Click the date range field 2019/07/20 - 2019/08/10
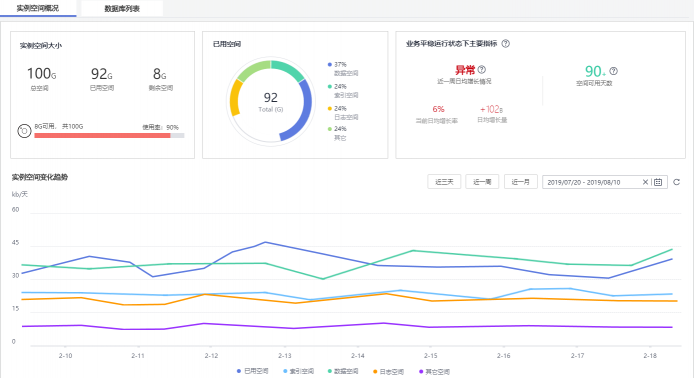This screenshot has height=378, width=694. coord(605,182)
